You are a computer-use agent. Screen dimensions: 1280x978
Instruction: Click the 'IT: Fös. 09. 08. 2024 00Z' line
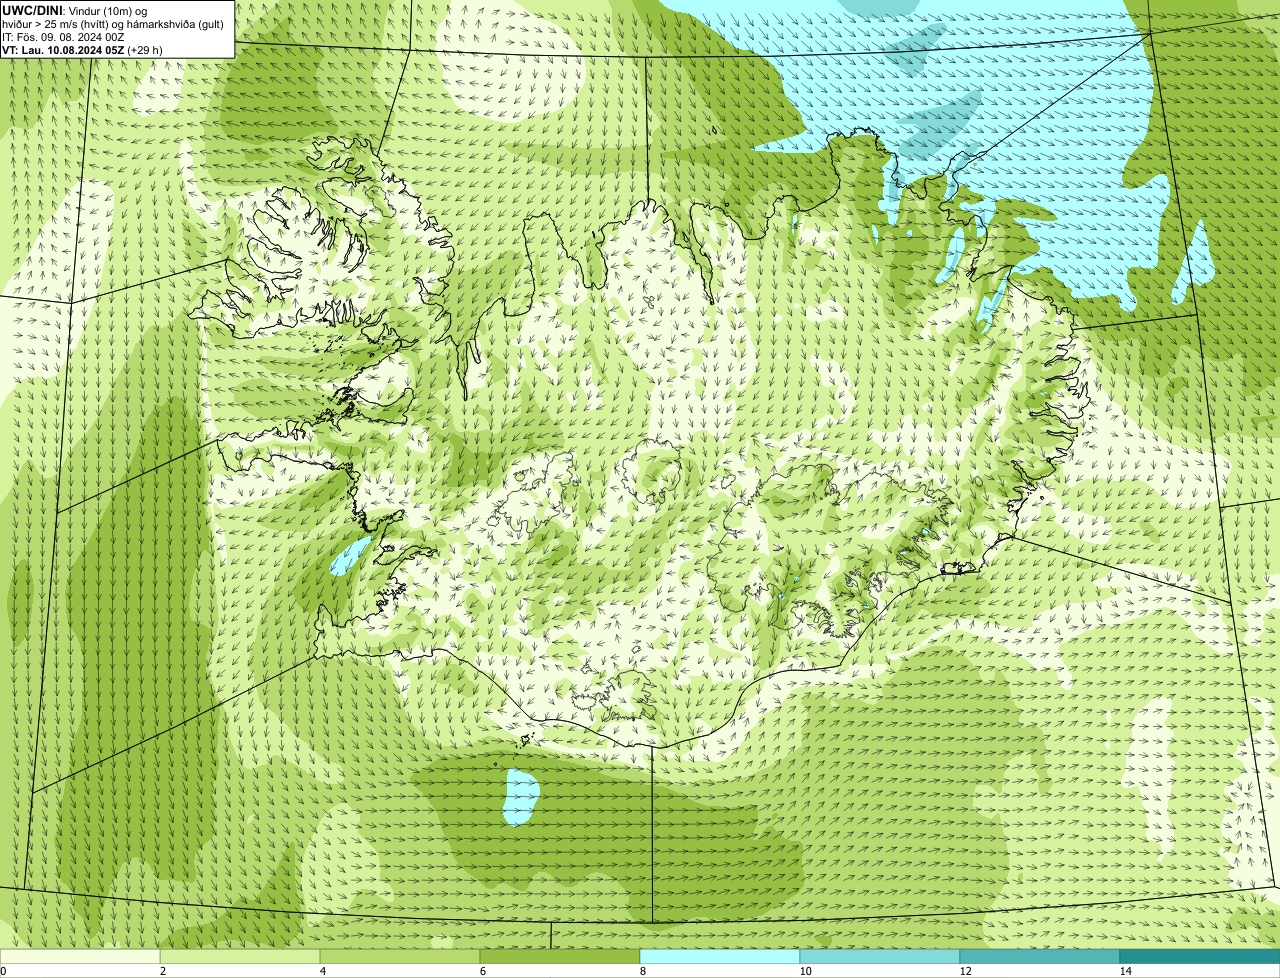tap(63, 37)
